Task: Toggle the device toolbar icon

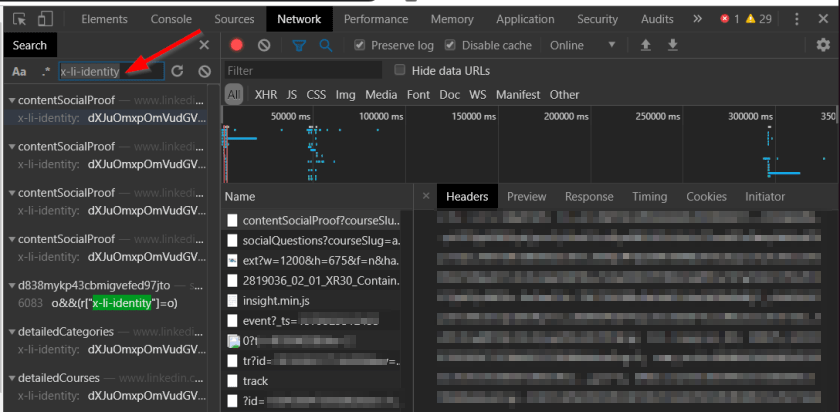Action: [x=46, y=19]
